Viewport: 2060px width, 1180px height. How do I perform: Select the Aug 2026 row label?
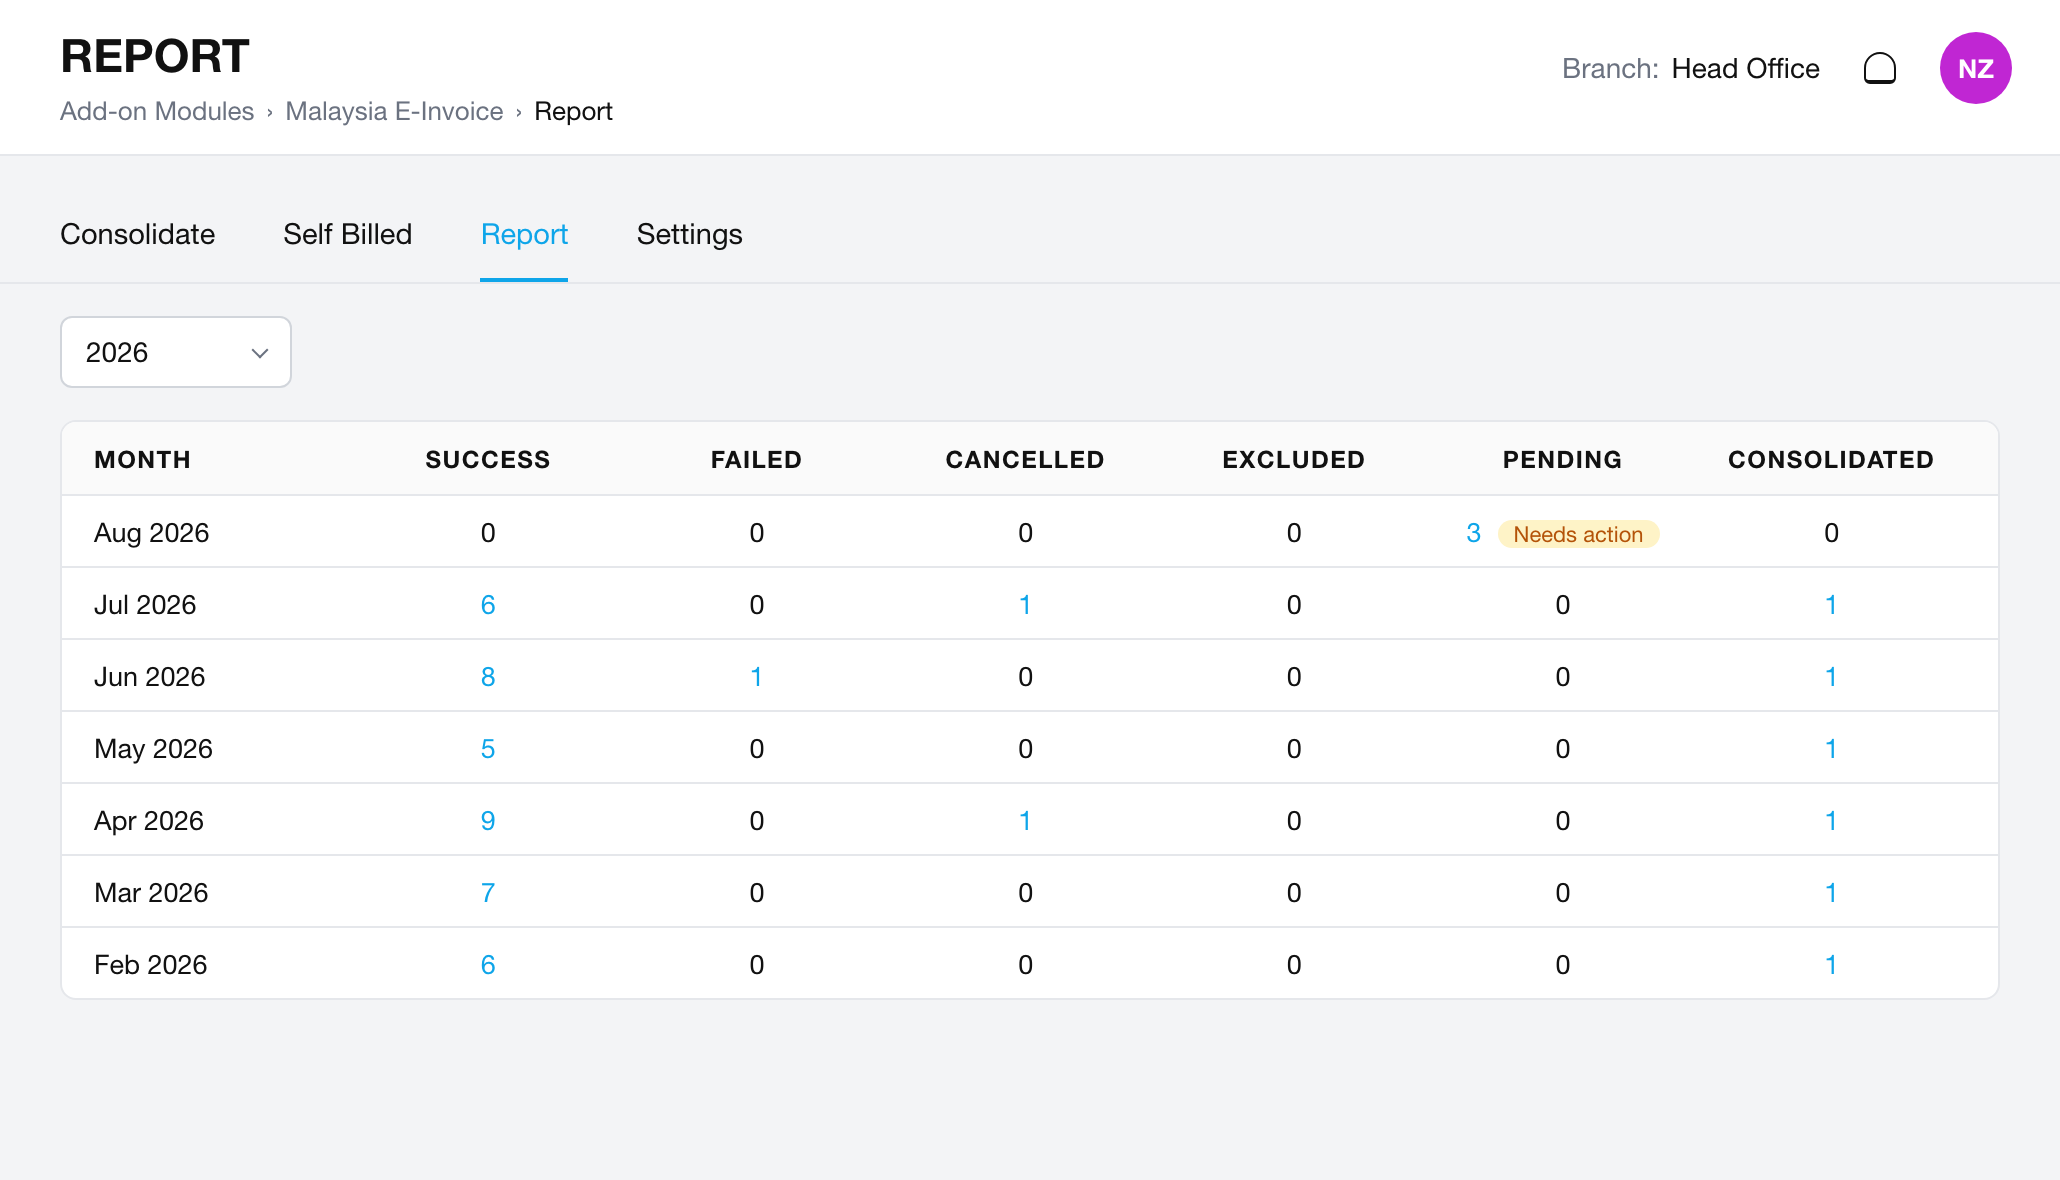152,533
